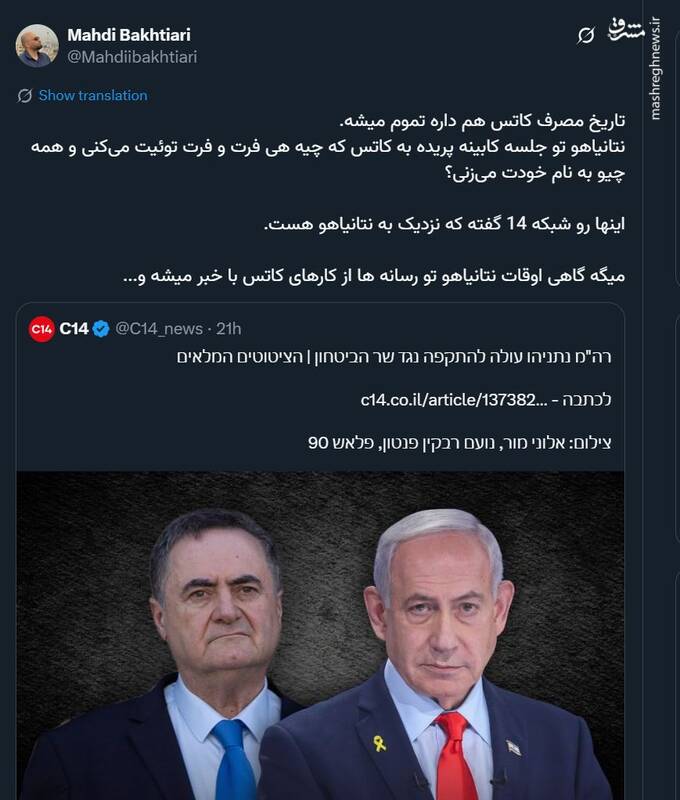Click the translation icon beside Show translation
This screenshot has width=680, height=800.
24,95
